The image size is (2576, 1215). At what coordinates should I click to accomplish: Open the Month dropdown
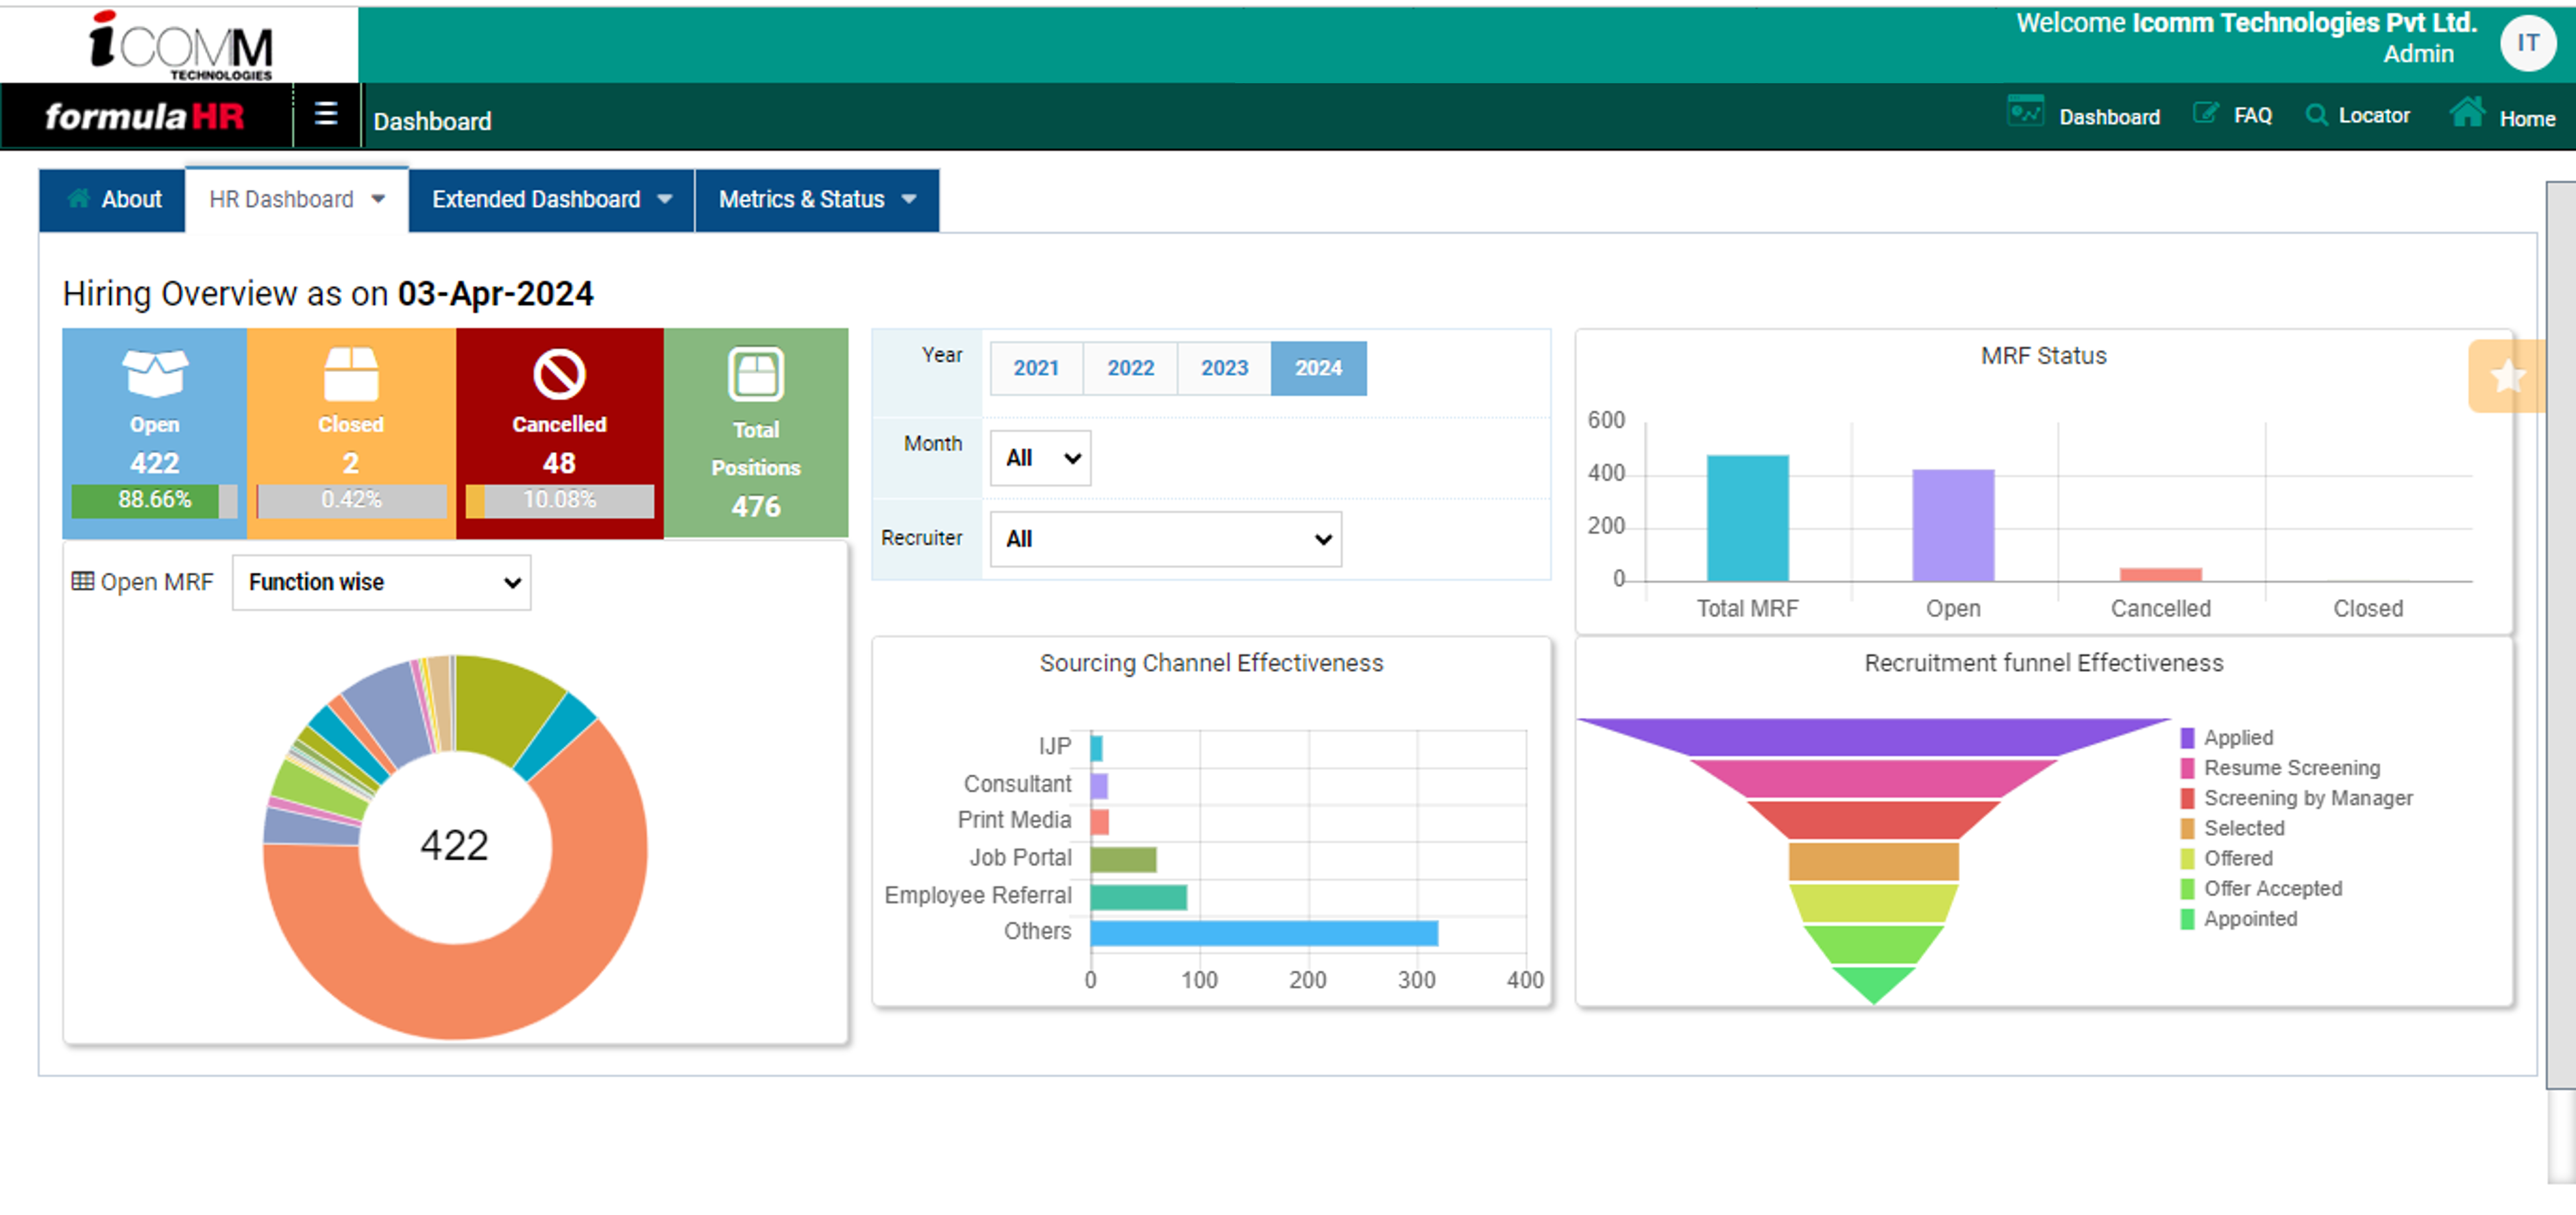pos(1040,458)
